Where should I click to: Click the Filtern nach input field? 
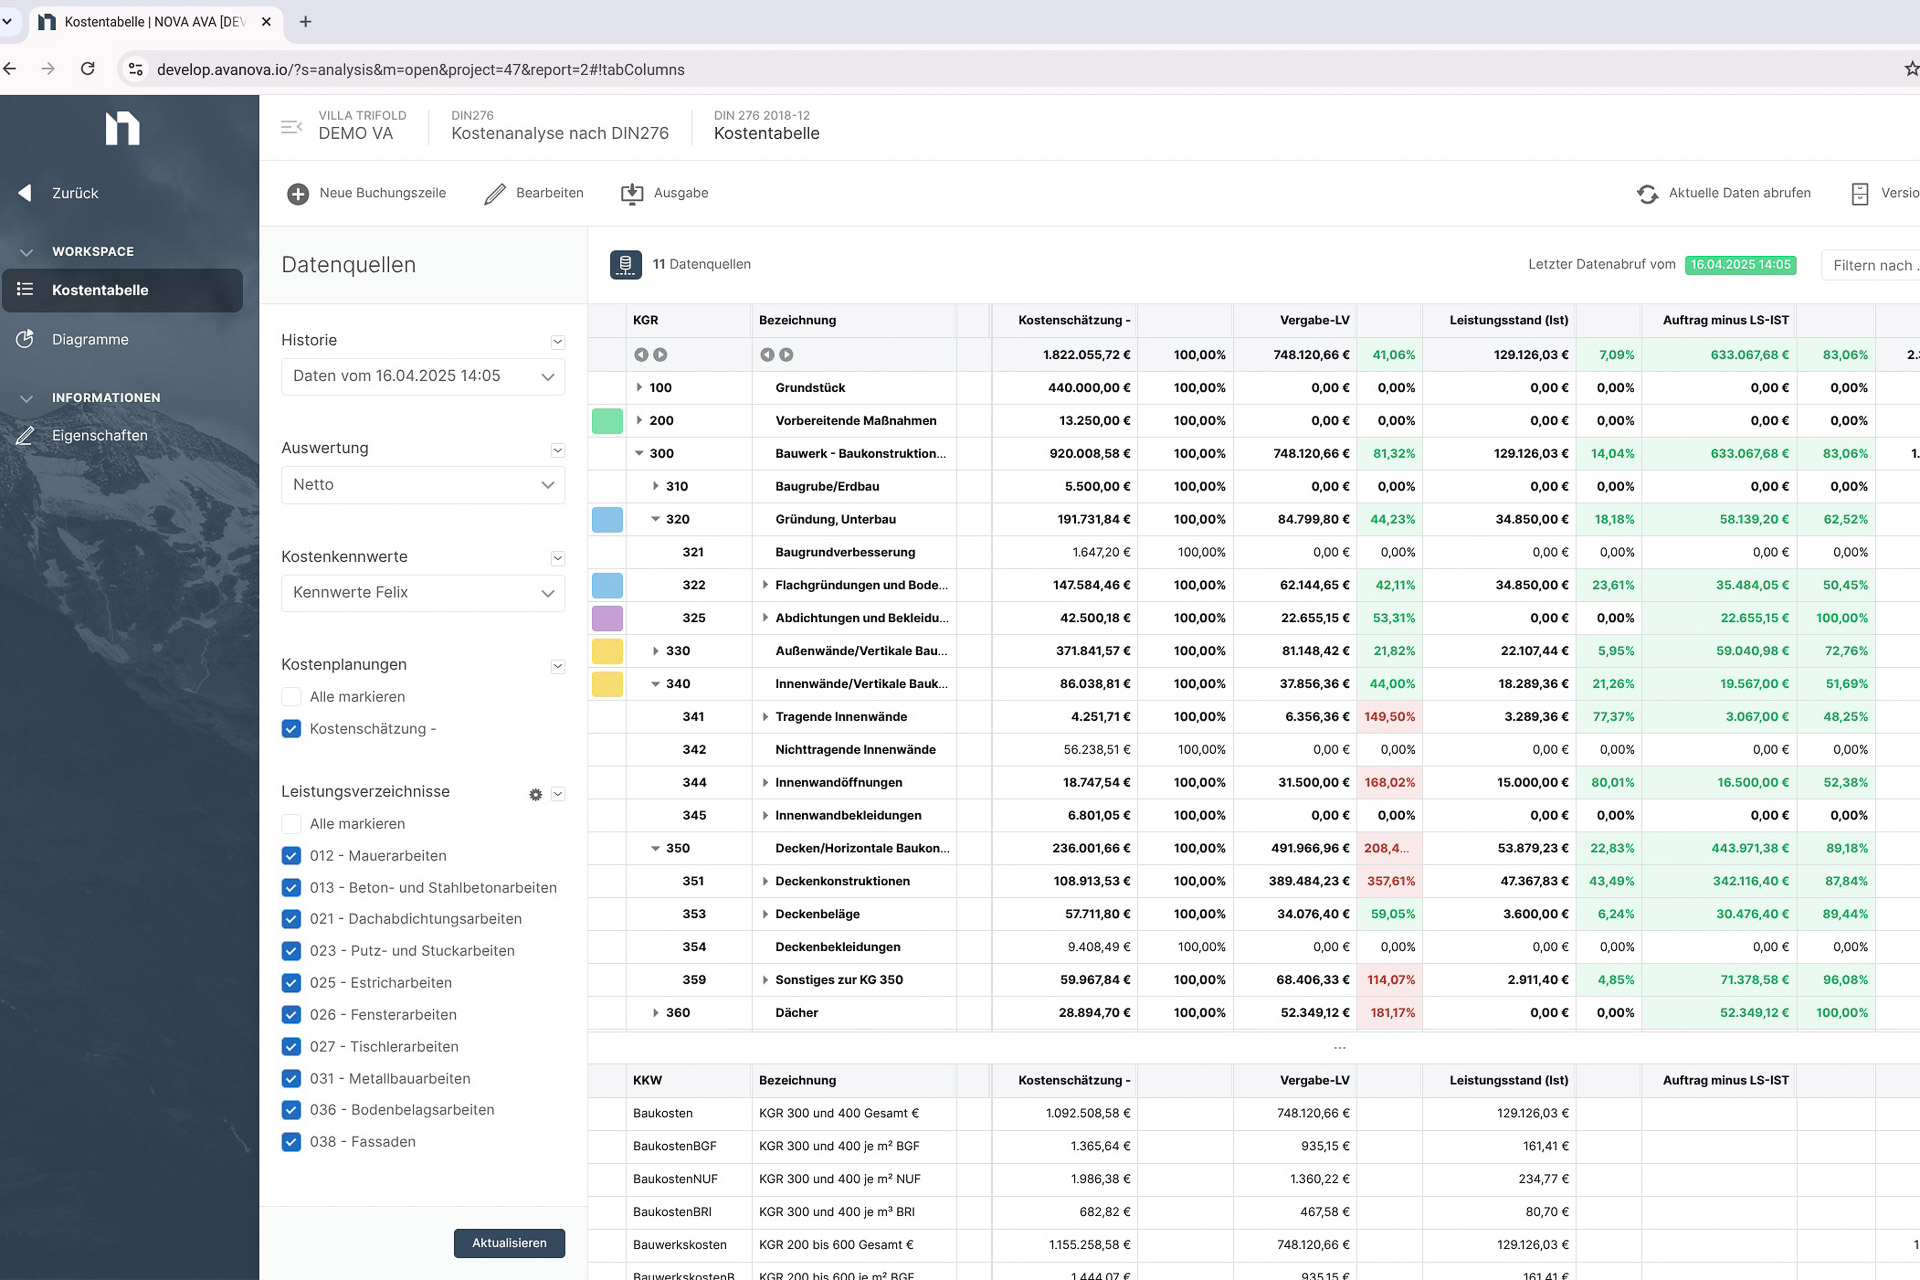(x=1872, y=265)
